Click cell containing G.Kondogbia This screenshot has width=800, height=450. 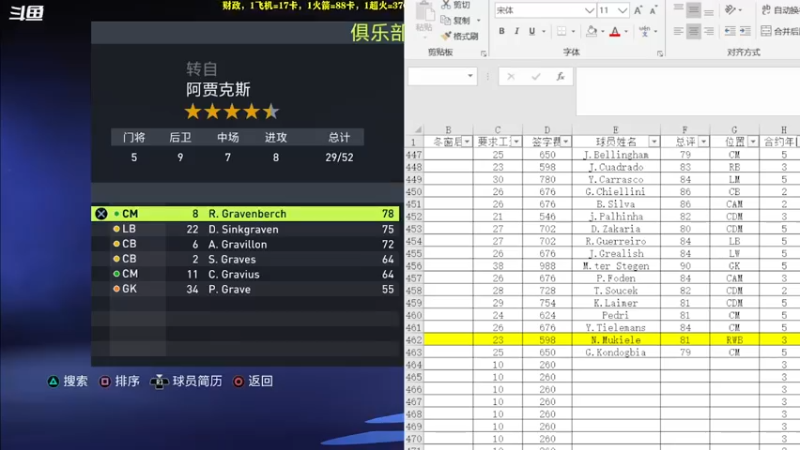(616, 352)
